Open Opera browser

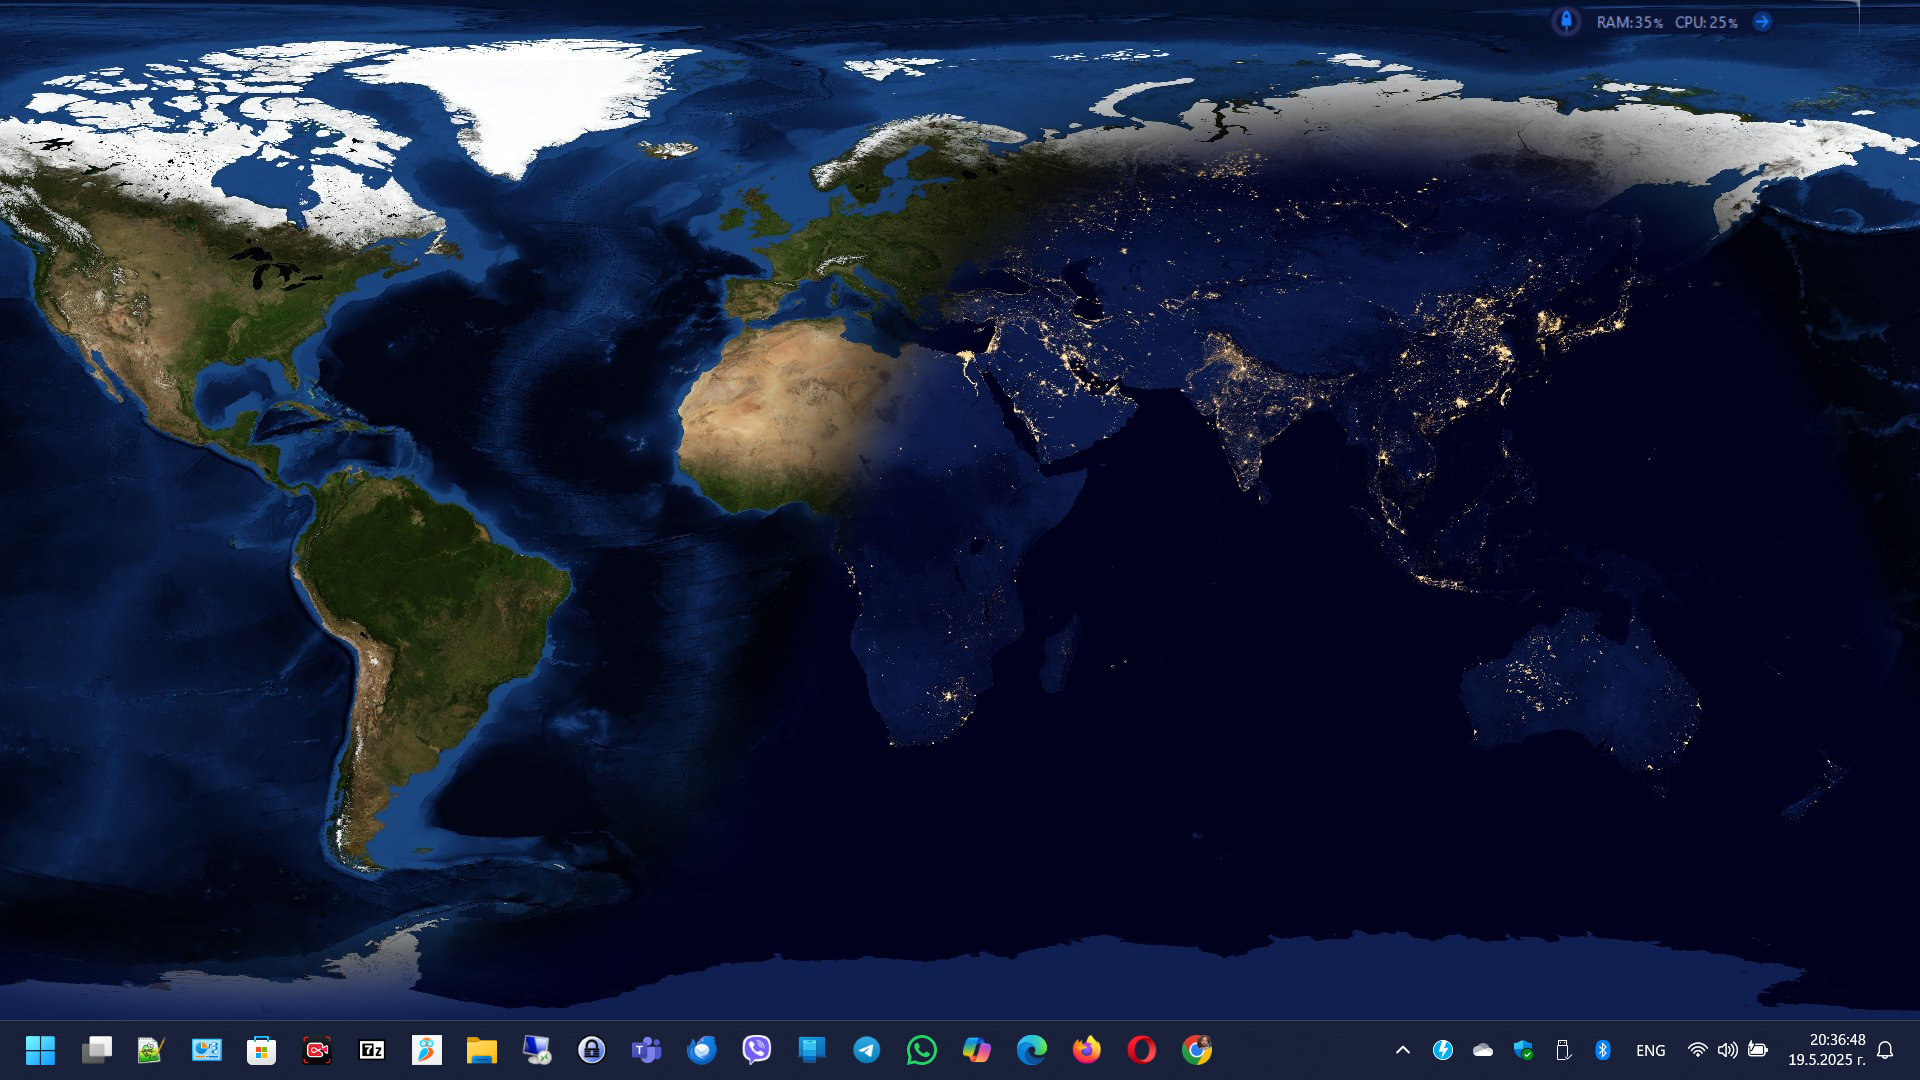pos(1142,1050)
